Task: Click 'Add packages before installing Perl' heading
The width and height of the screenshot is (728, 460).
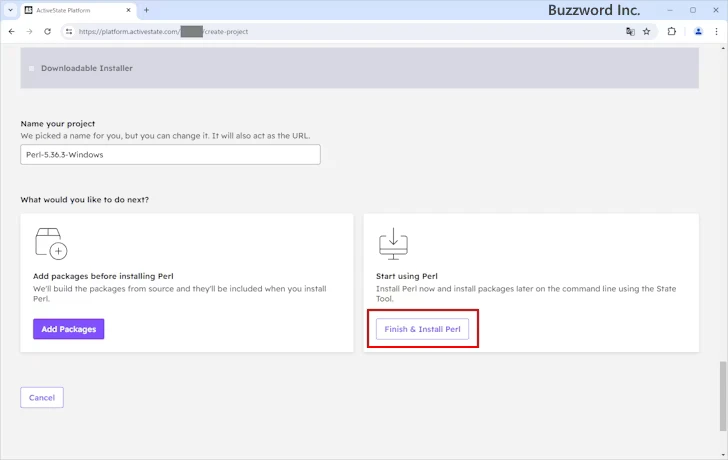Action: point(103,276)
